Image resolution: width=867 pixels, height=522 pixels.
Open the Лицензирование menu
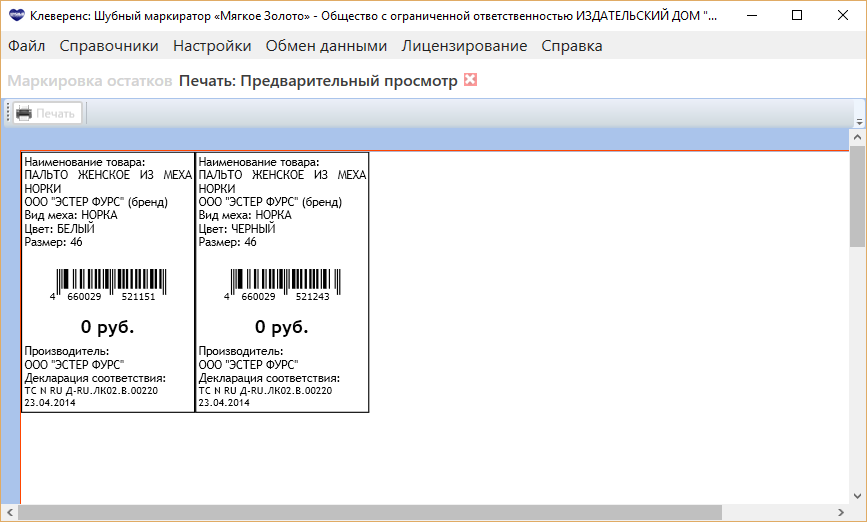(464, 46)
